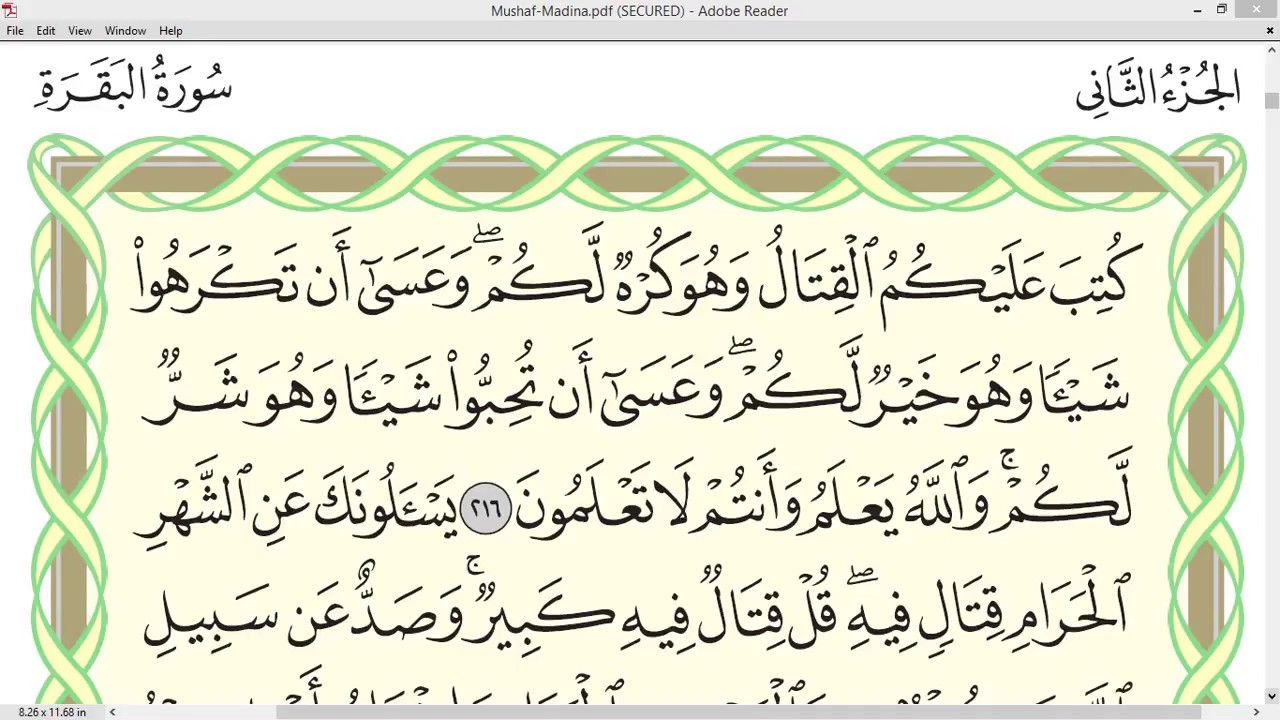Open the Window menu
The image size is (1280, 720).
pyautogui.click(x=125, y=31)
